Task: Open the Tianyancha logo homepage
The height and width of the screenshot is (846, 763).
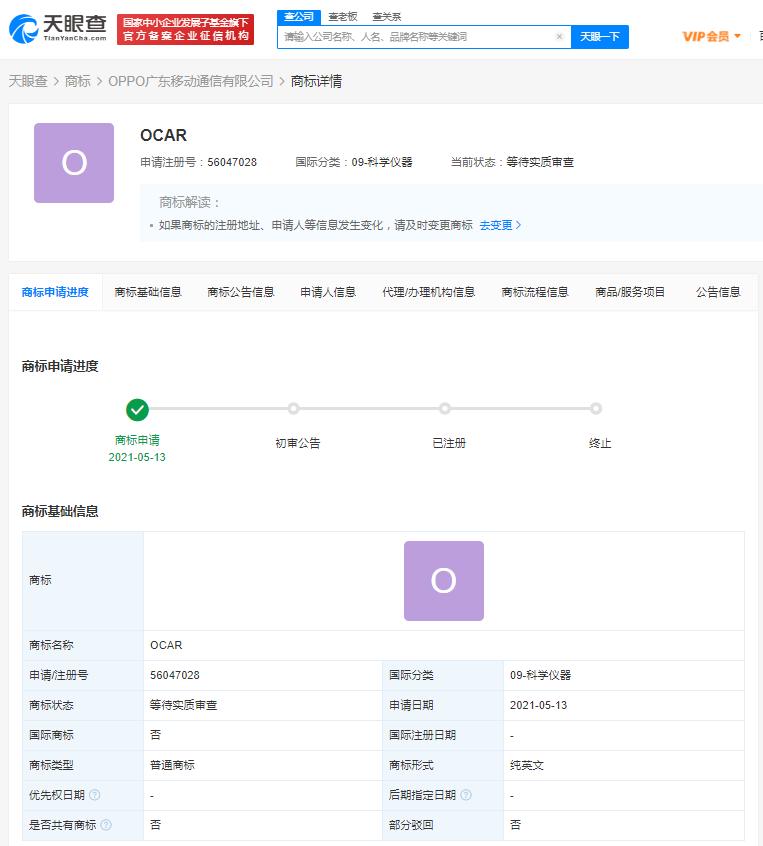Action: (x=58, y=29)
